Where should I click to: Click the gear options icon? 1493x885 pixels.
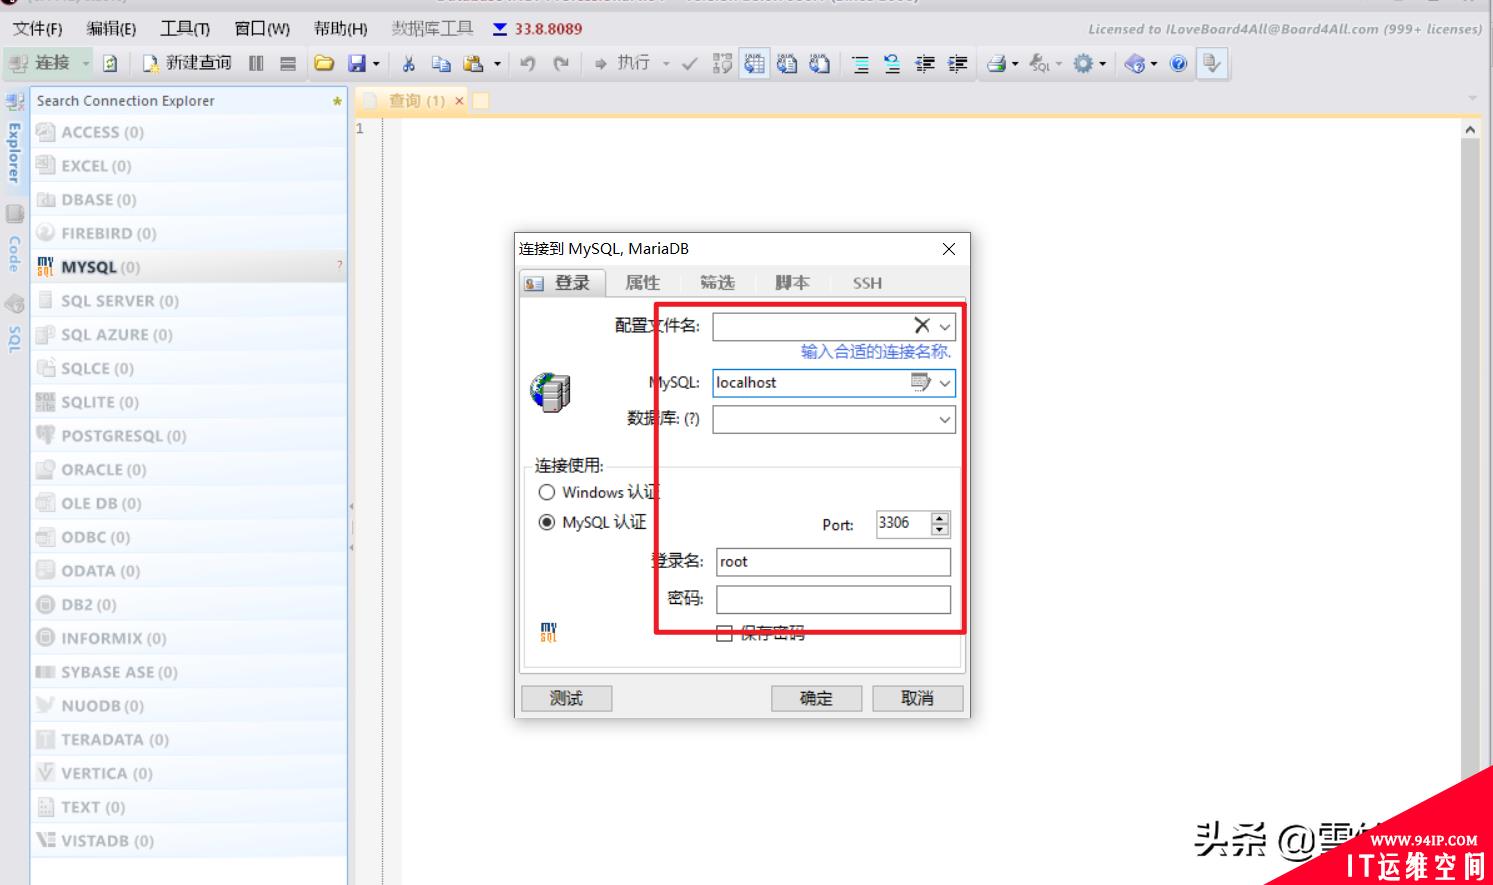[x=1083, y=64]
